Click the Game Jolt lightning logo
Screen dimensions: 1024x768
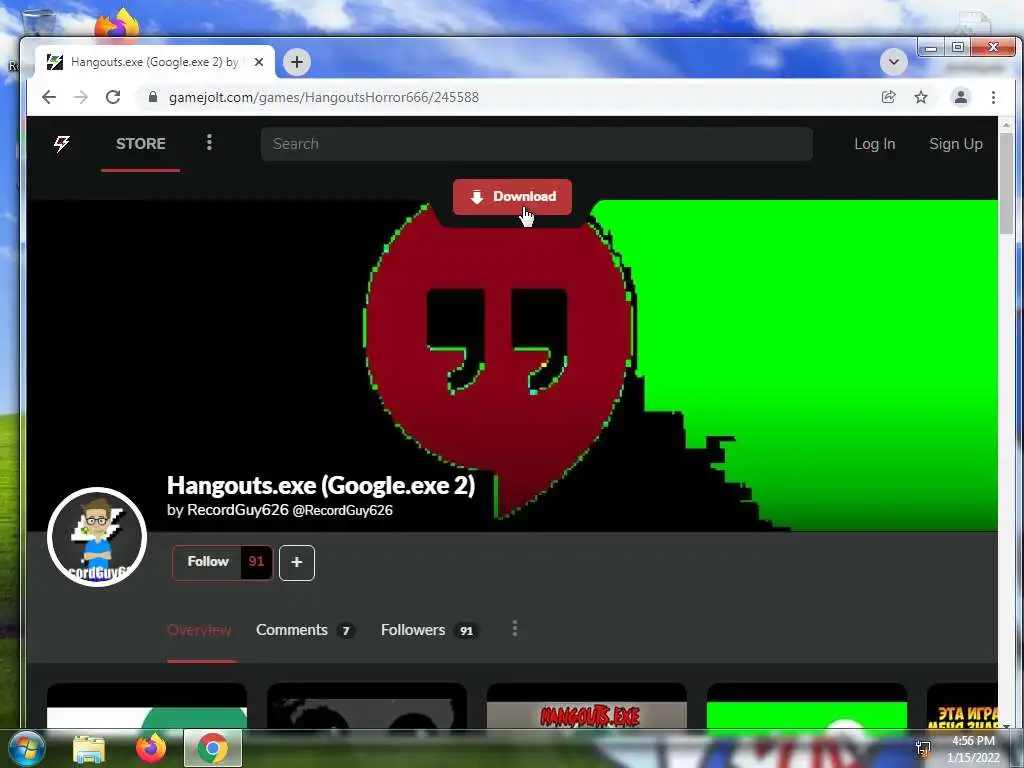tap(61, 144)
